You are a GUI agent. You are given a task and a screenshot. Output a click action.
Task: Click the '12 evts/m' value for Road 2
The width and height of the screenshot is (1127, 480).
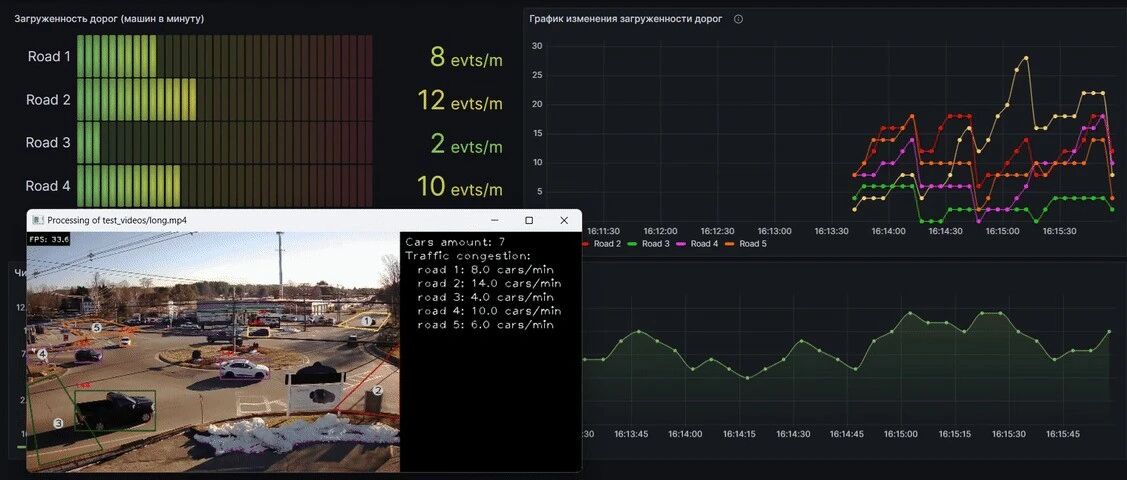pyautogui.click(x=460, y=101)
